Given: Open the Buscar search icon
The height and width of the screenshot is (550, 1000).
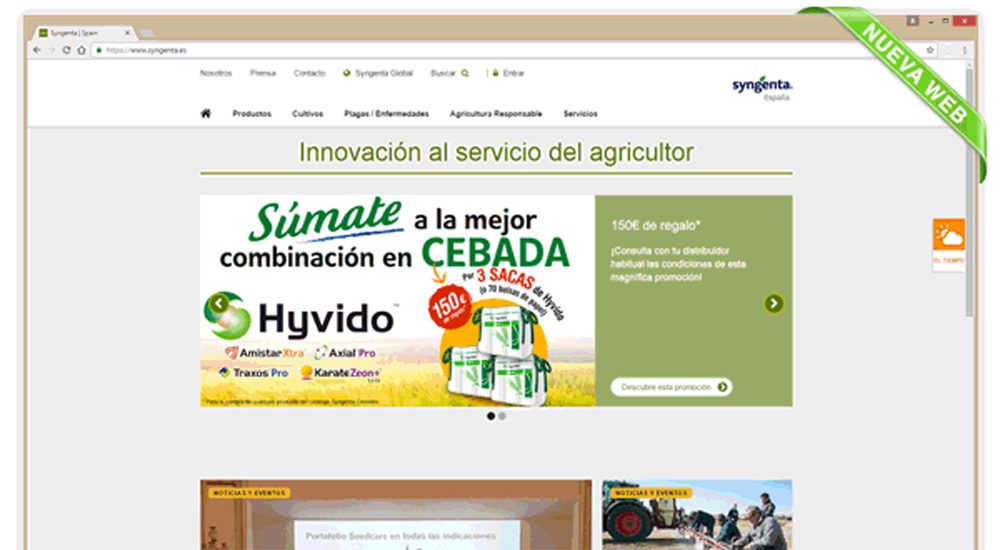Looking at the screenshot, I should pyautogui.click(x=464, y=73).
